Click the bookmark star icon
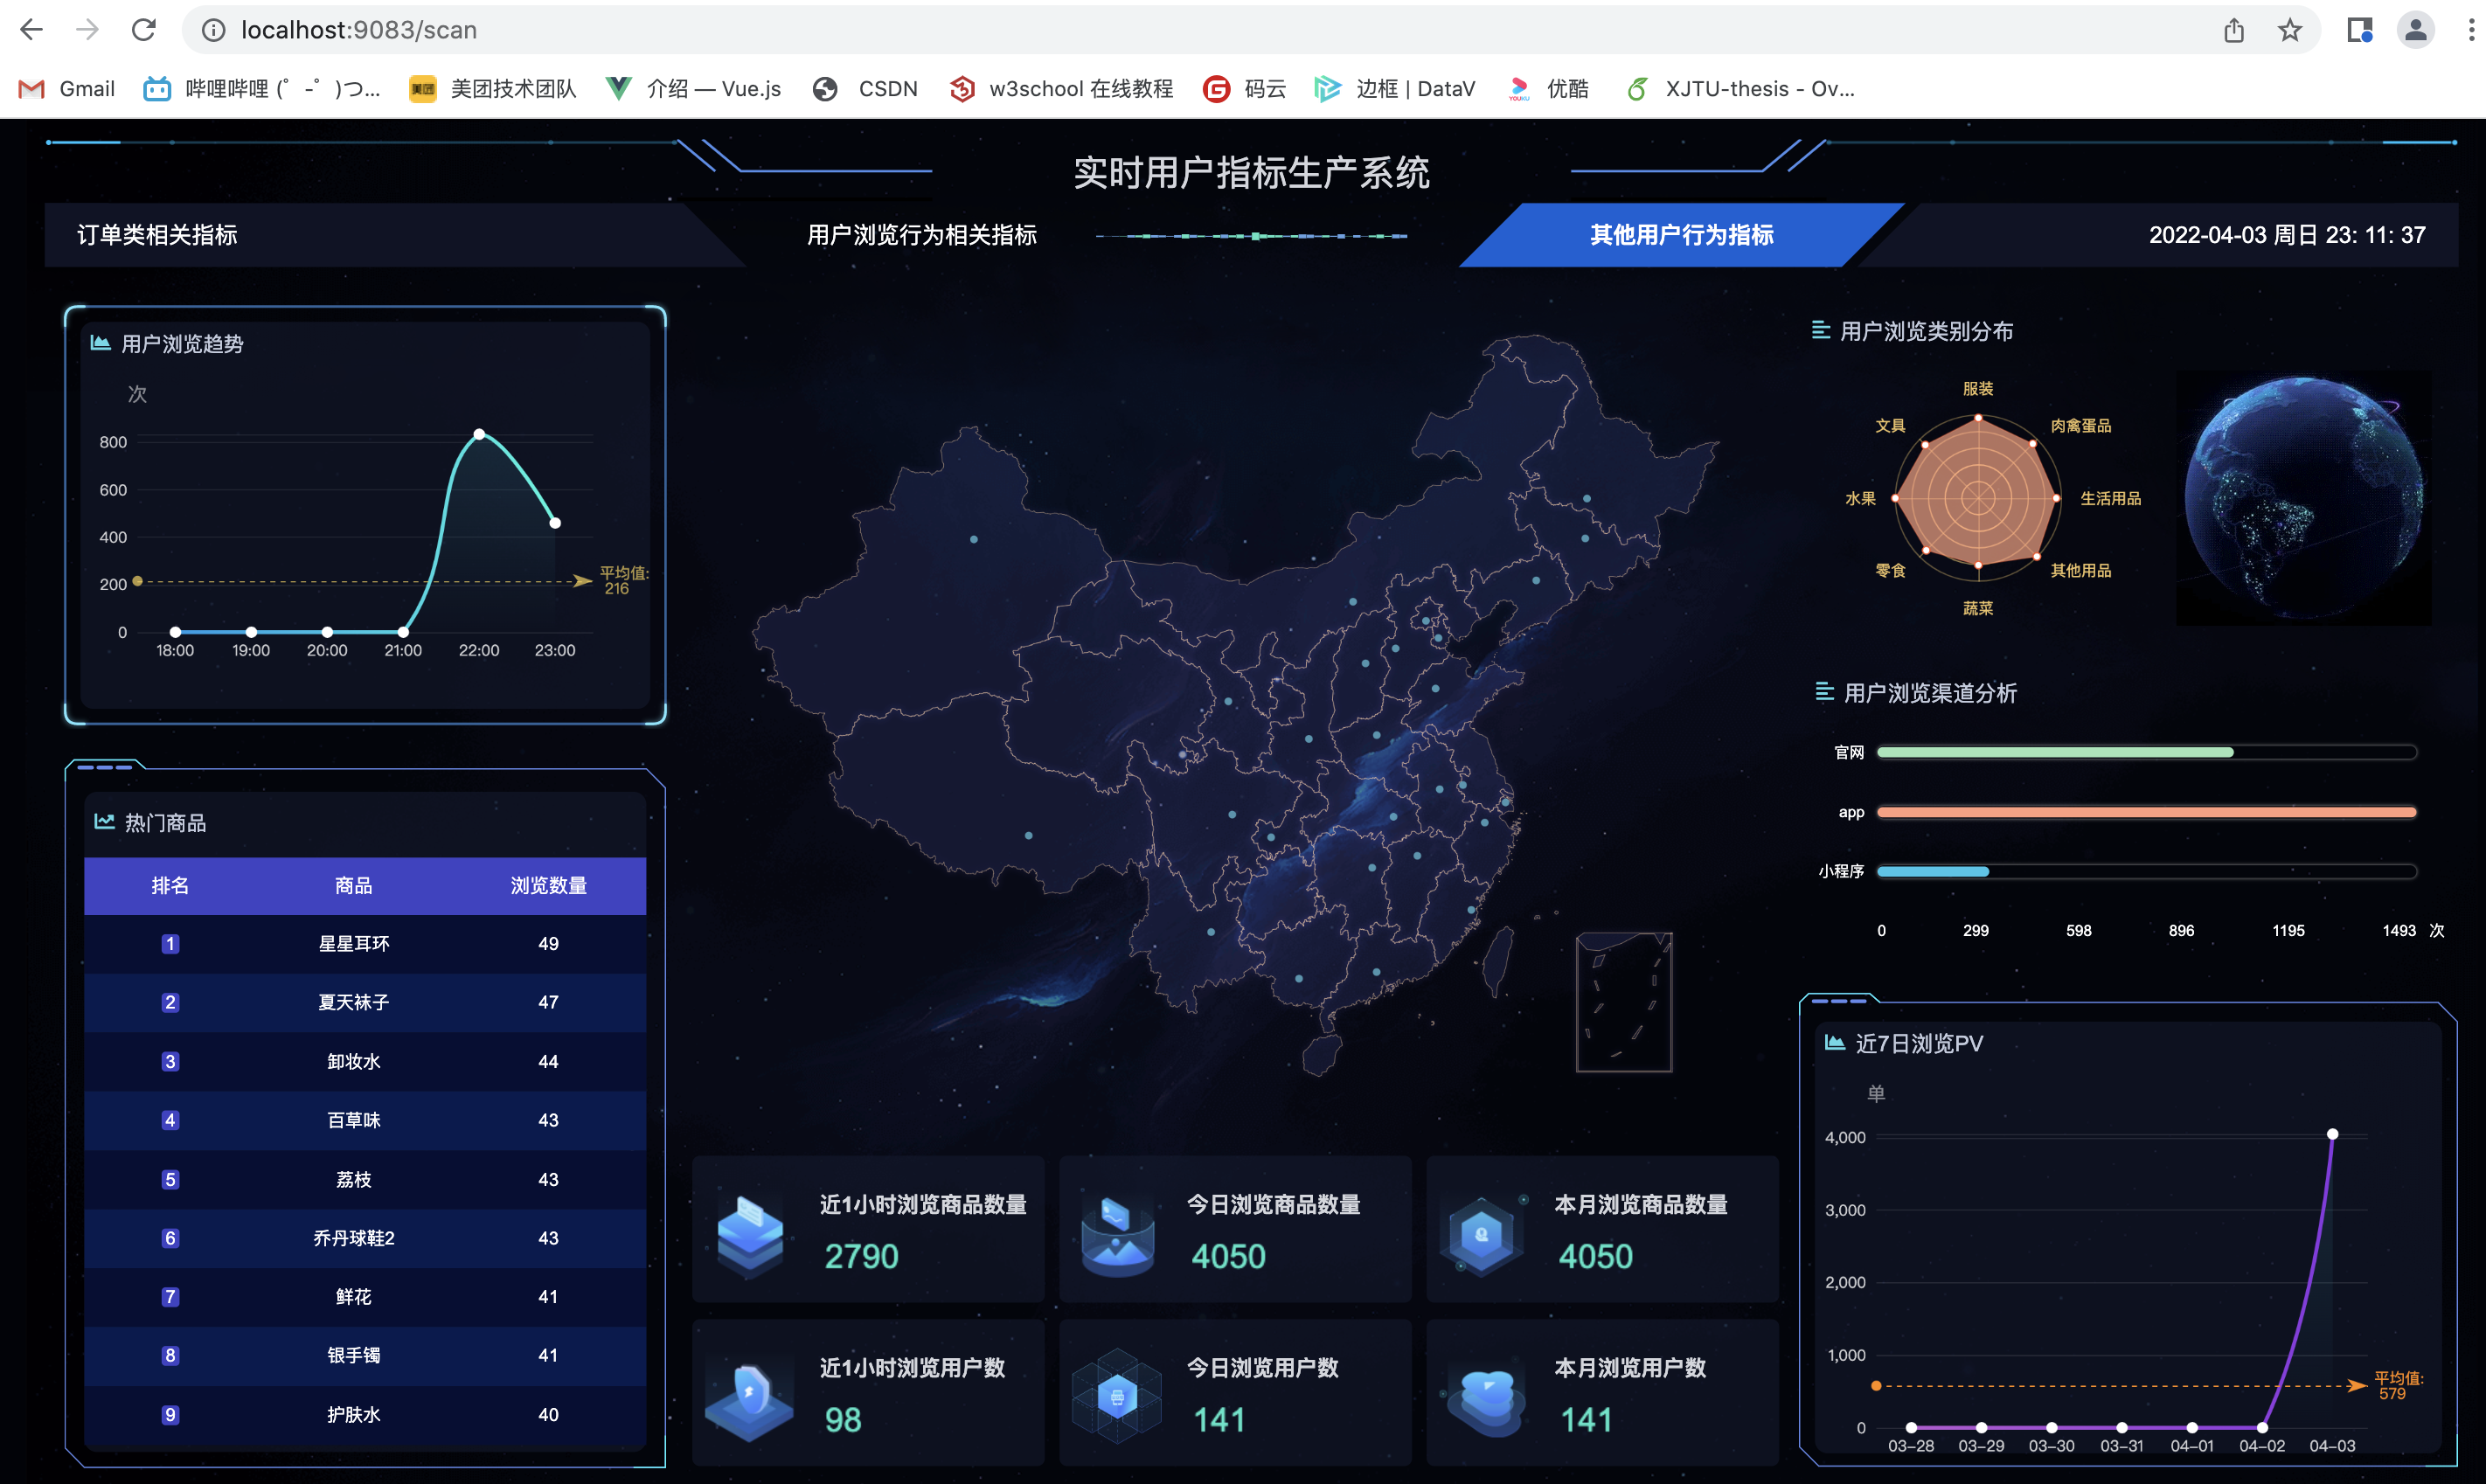 point(2289,30)
